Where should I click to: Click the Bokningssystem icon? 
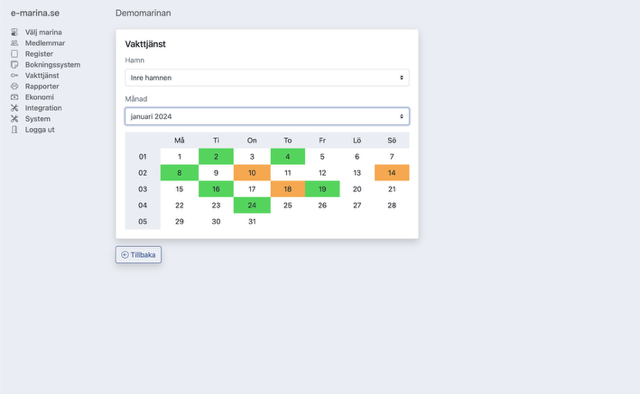point(15,65)
